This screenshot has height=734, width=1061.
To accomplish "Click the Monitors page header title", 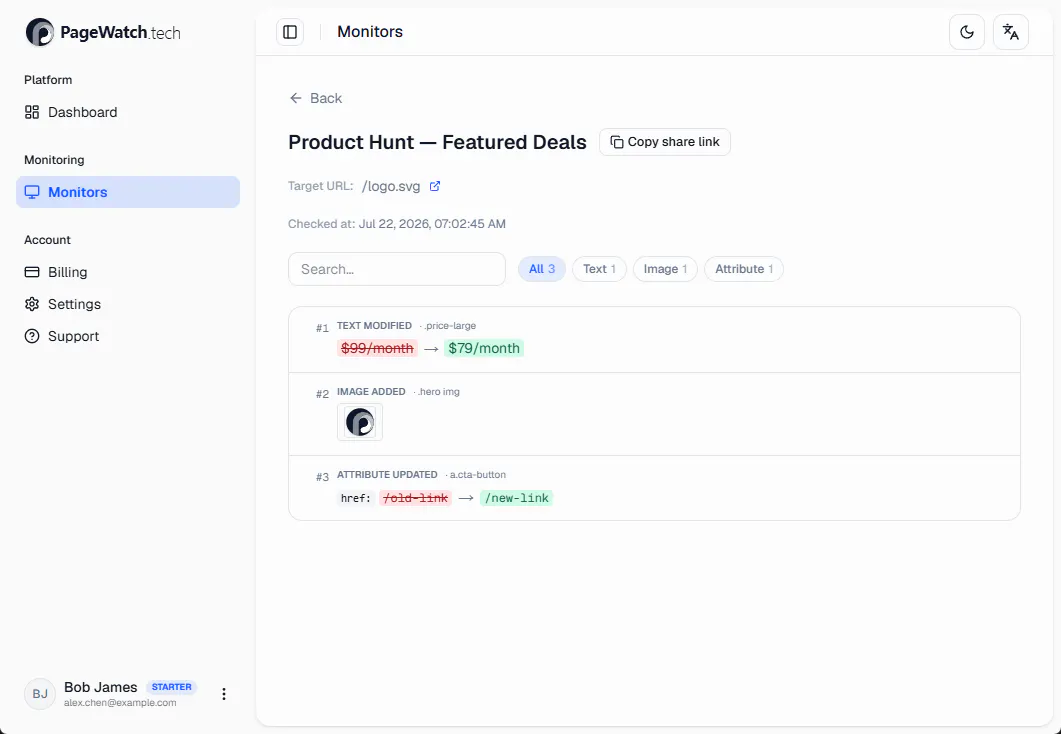I will [370, 32].
